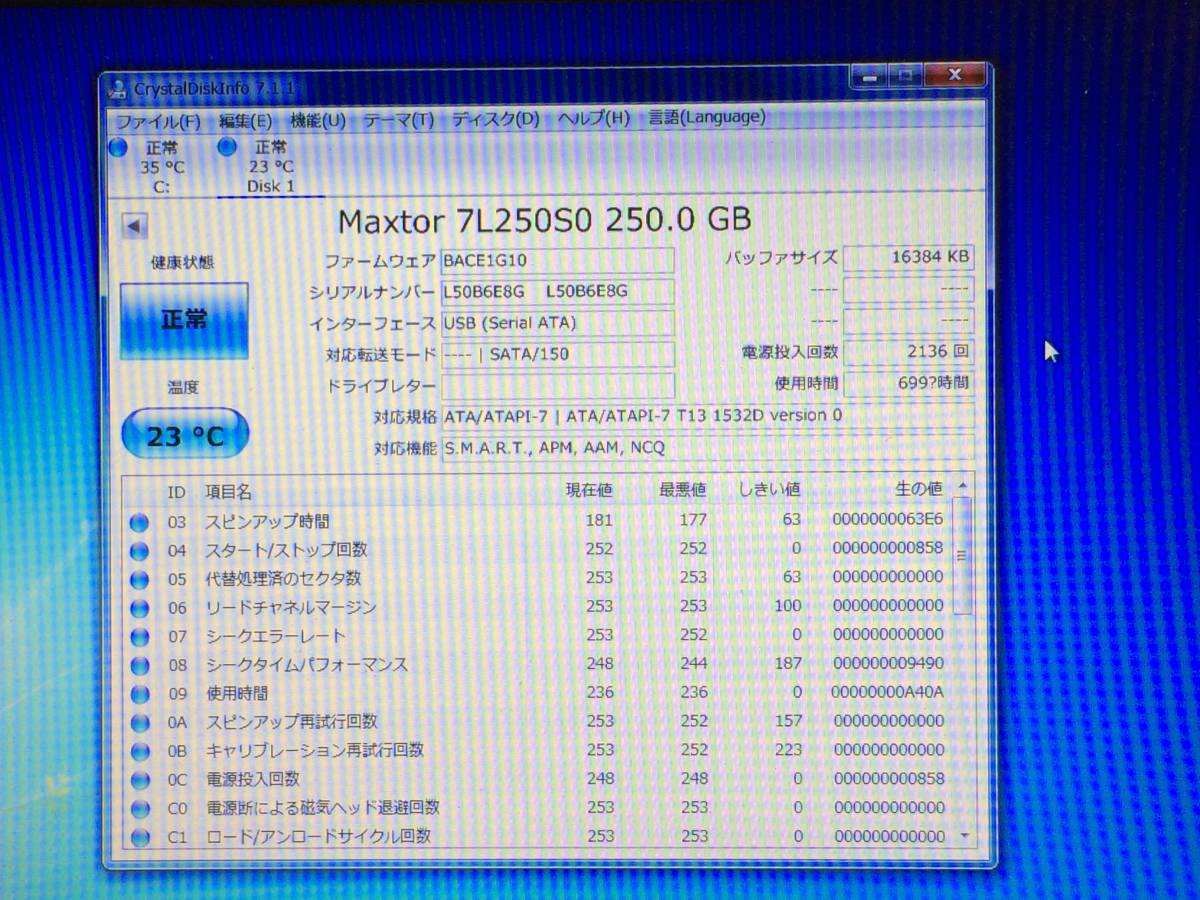
Task: Click current value 181
Action: 599,520
